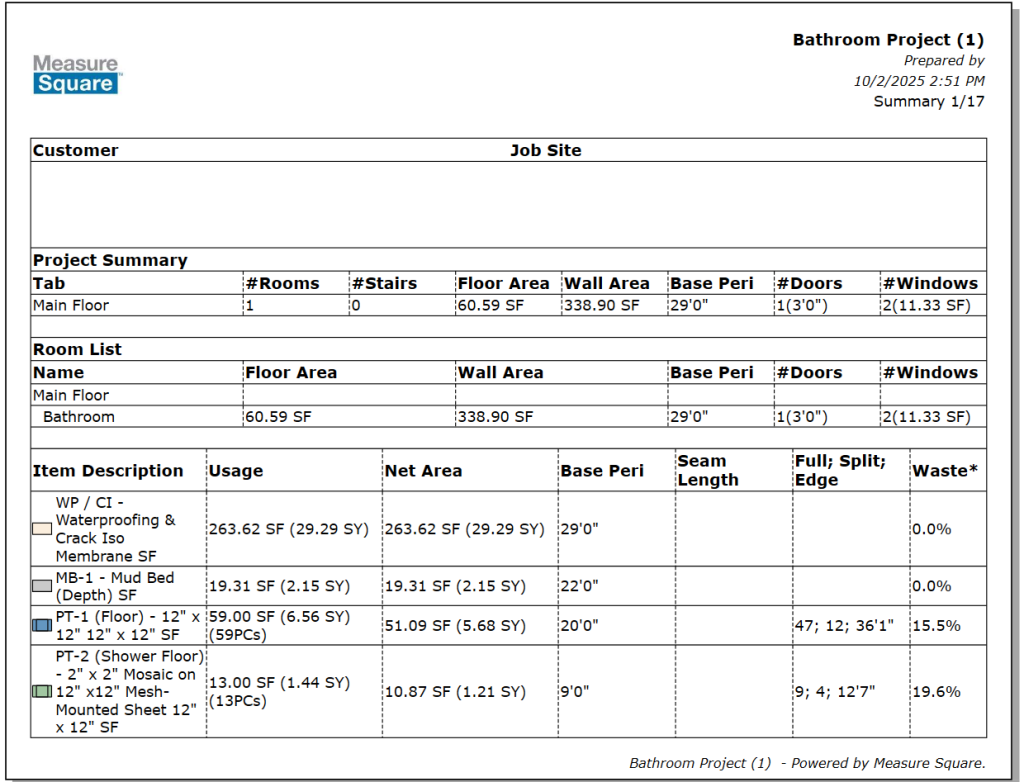Click the Waste* column header
Viewport: 1024px width, 782px height.
945,471
